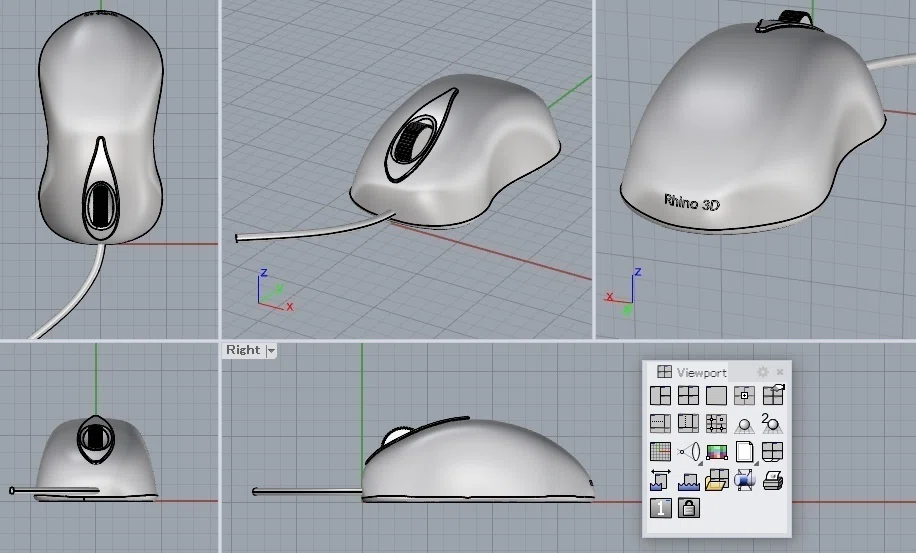Click the new floating viewport icon
Image resolution: width=916 pixels, height=553 pixels.
pos(744,396)
